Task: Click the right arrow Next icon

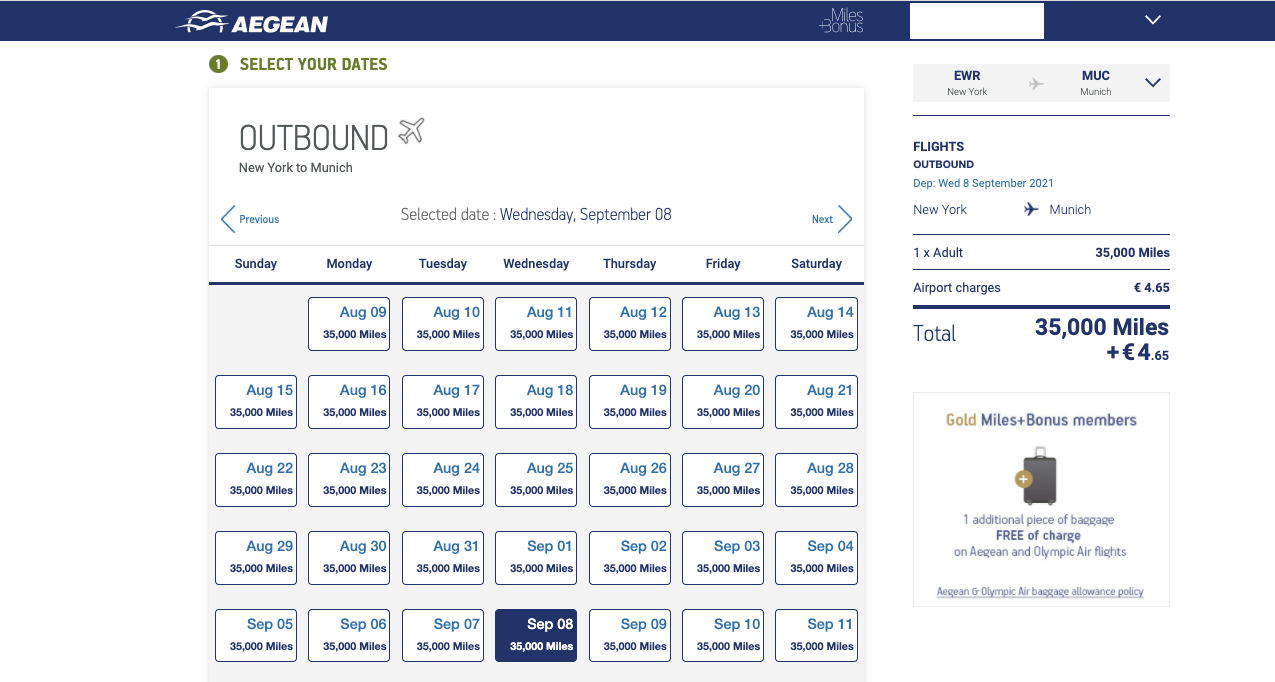Action: pyautogui.click(x=845, y=219)
